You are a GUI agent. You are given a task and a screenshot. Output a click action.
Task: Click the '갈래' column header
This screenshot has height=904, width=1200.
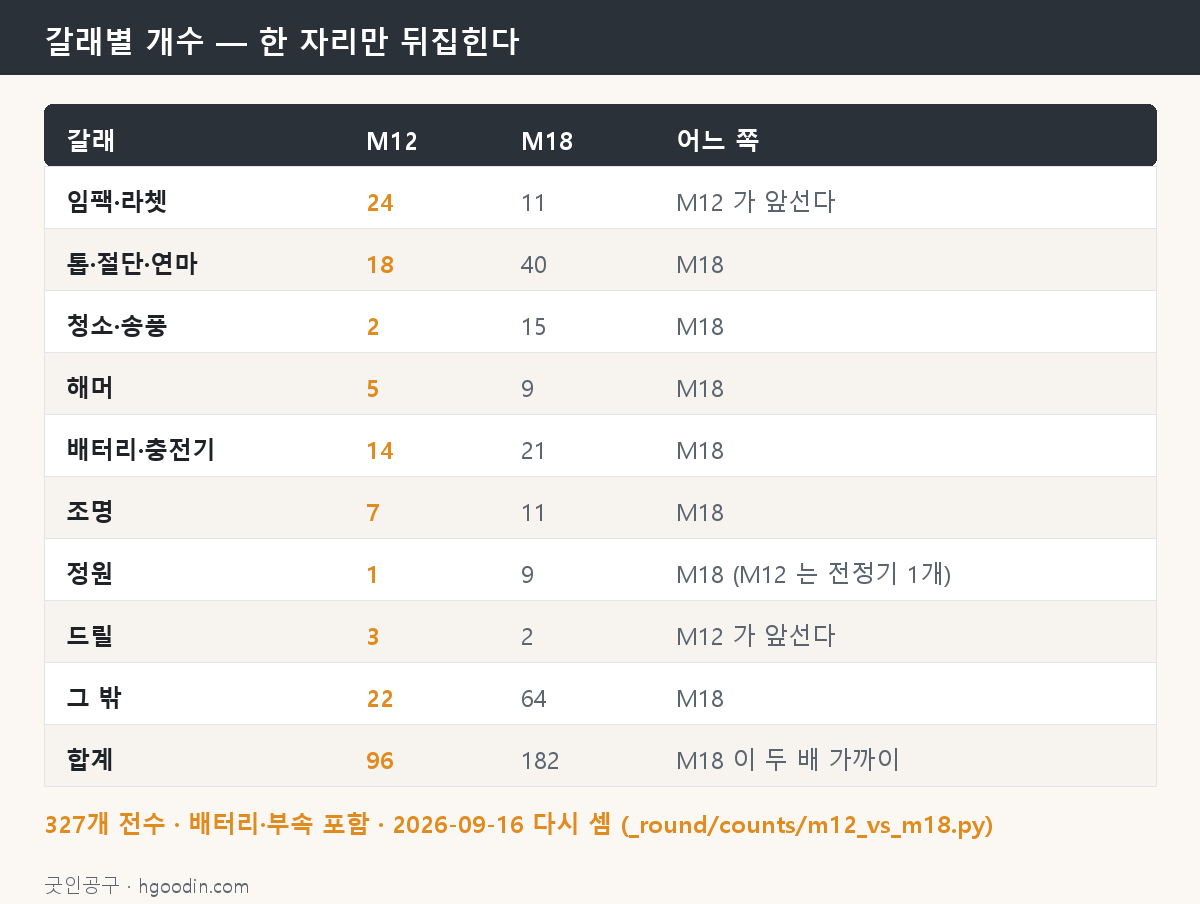91,141
